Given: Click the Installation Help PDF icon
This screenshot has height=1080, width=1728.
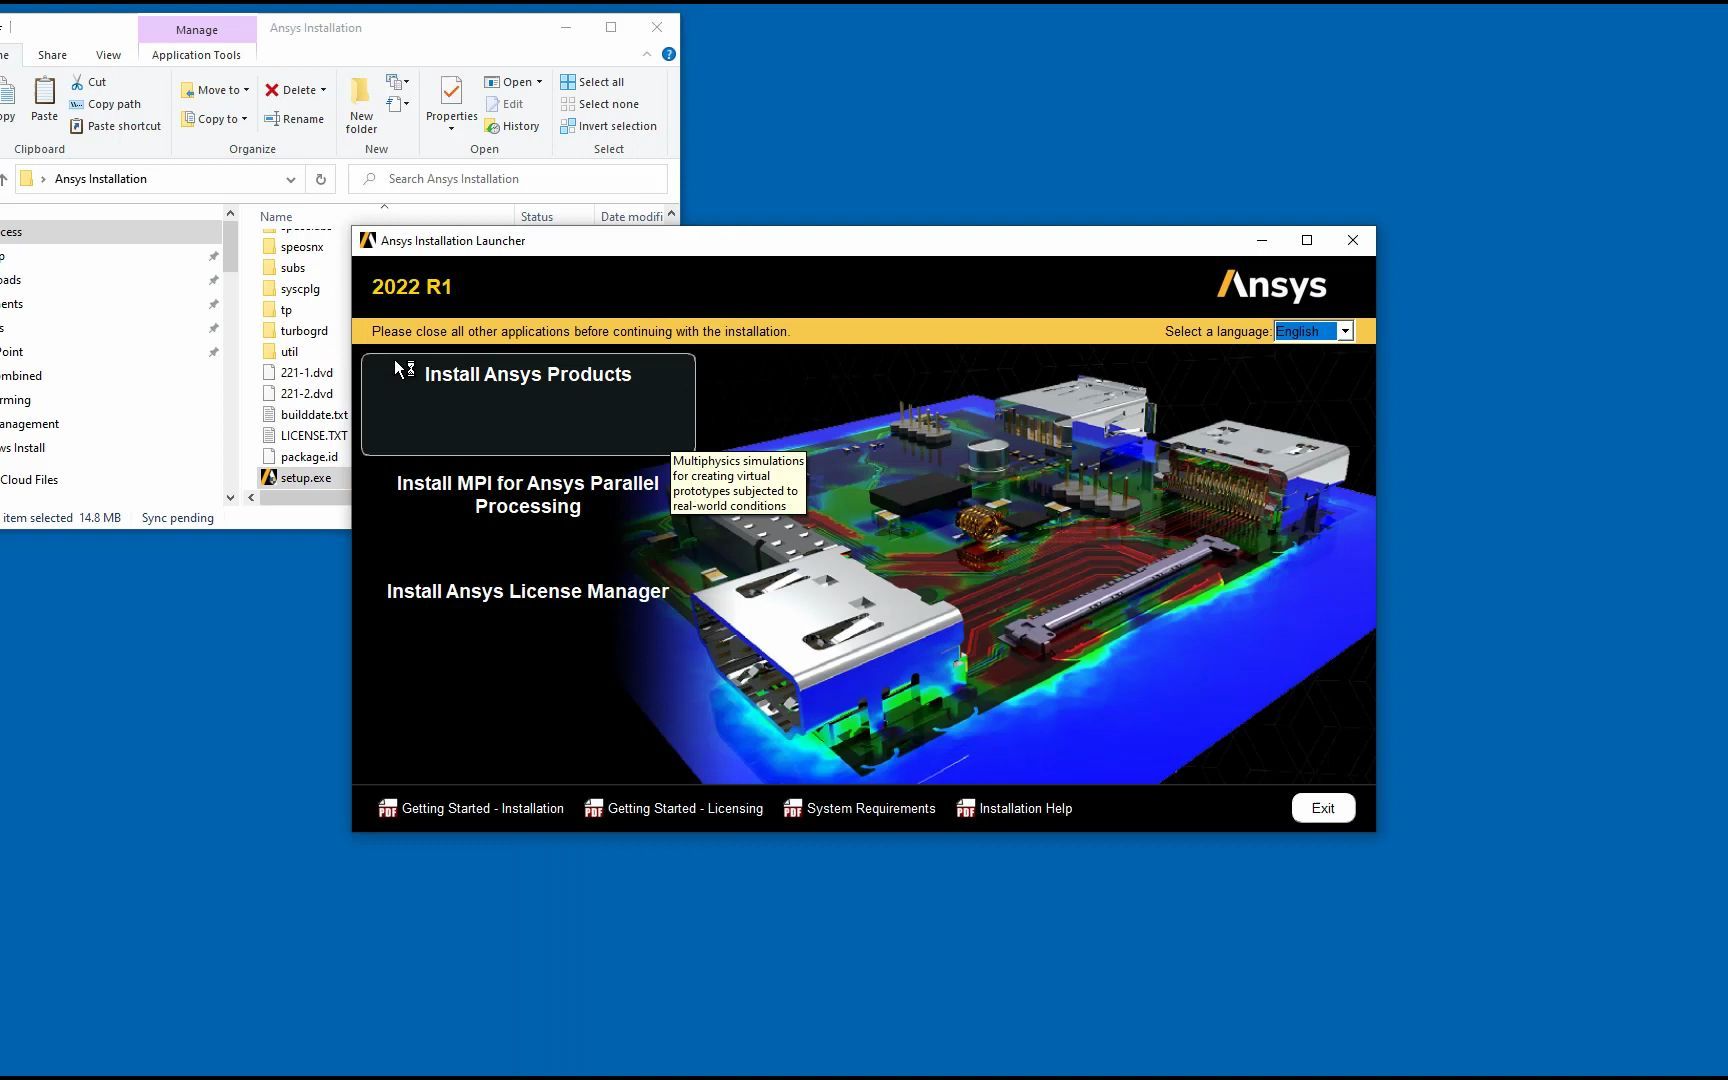Looking at the screenshot, I should pyautogui.click(x=965, y=808).
